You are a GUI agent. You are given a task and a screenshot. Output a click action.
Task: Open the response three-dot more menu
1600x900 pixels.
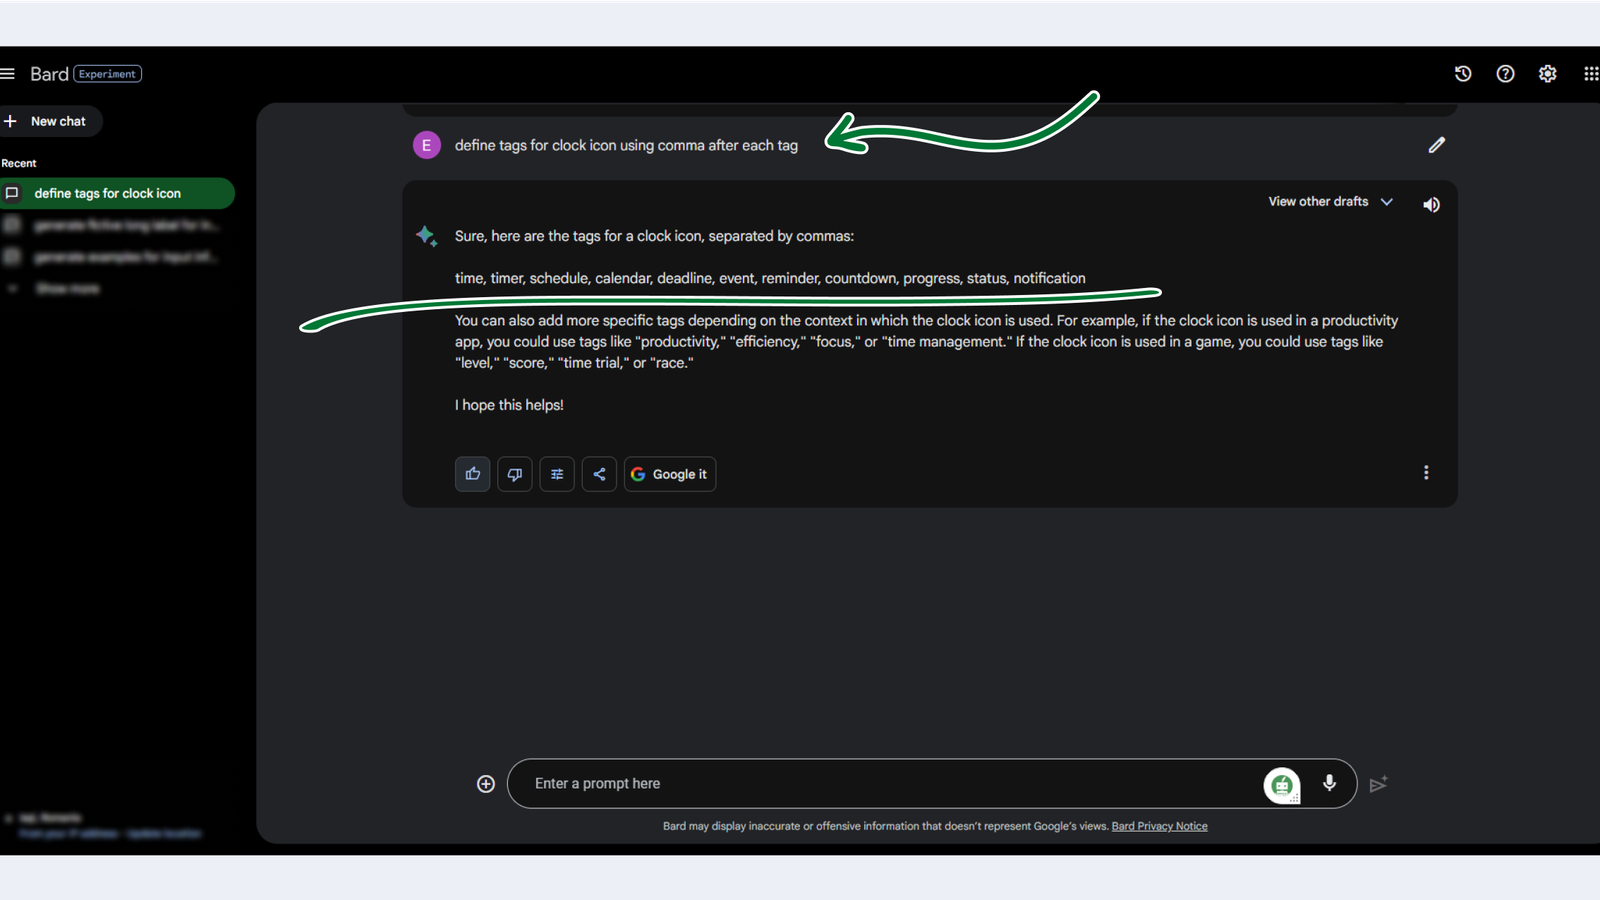(1426, 473)
